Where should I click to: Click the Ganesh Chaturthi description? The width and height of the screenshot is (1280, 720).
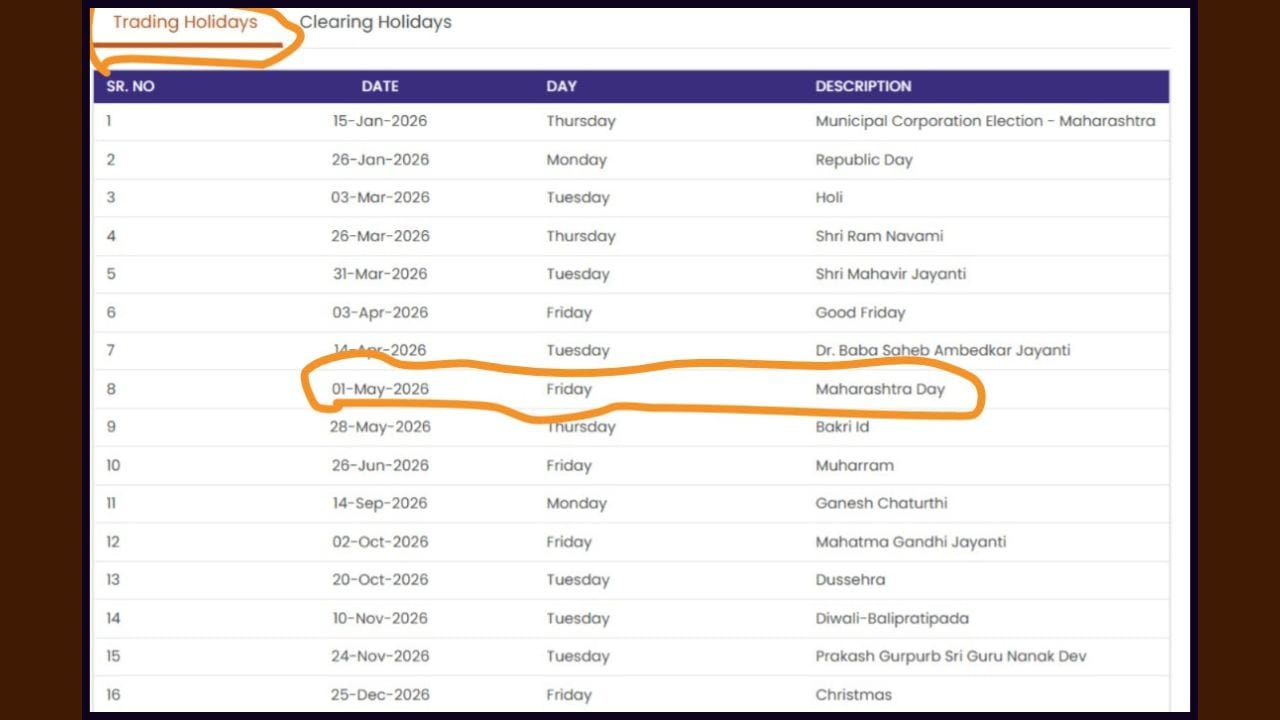(x=881, y=504)
